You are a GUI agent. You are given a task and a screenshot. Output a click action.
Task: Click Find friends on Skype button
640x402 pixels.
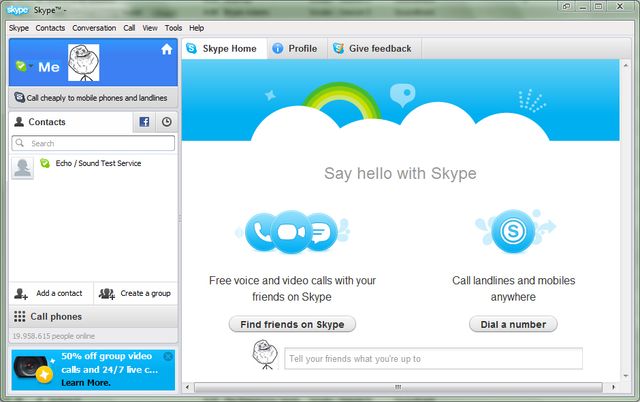[x=292, y=324]
